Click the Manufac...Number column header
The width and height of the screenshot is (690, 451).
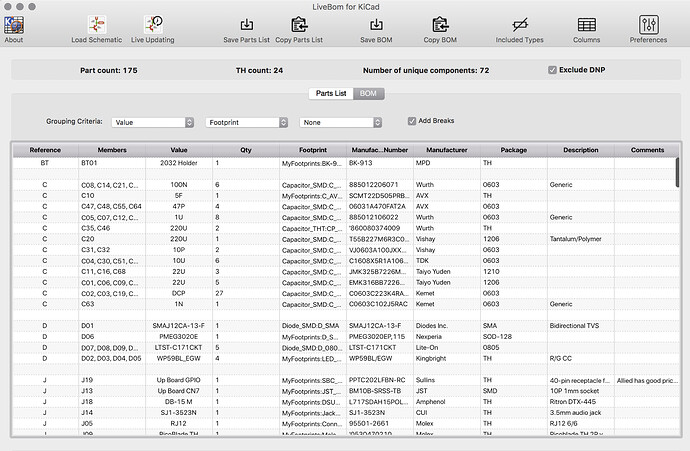(380, 150)
